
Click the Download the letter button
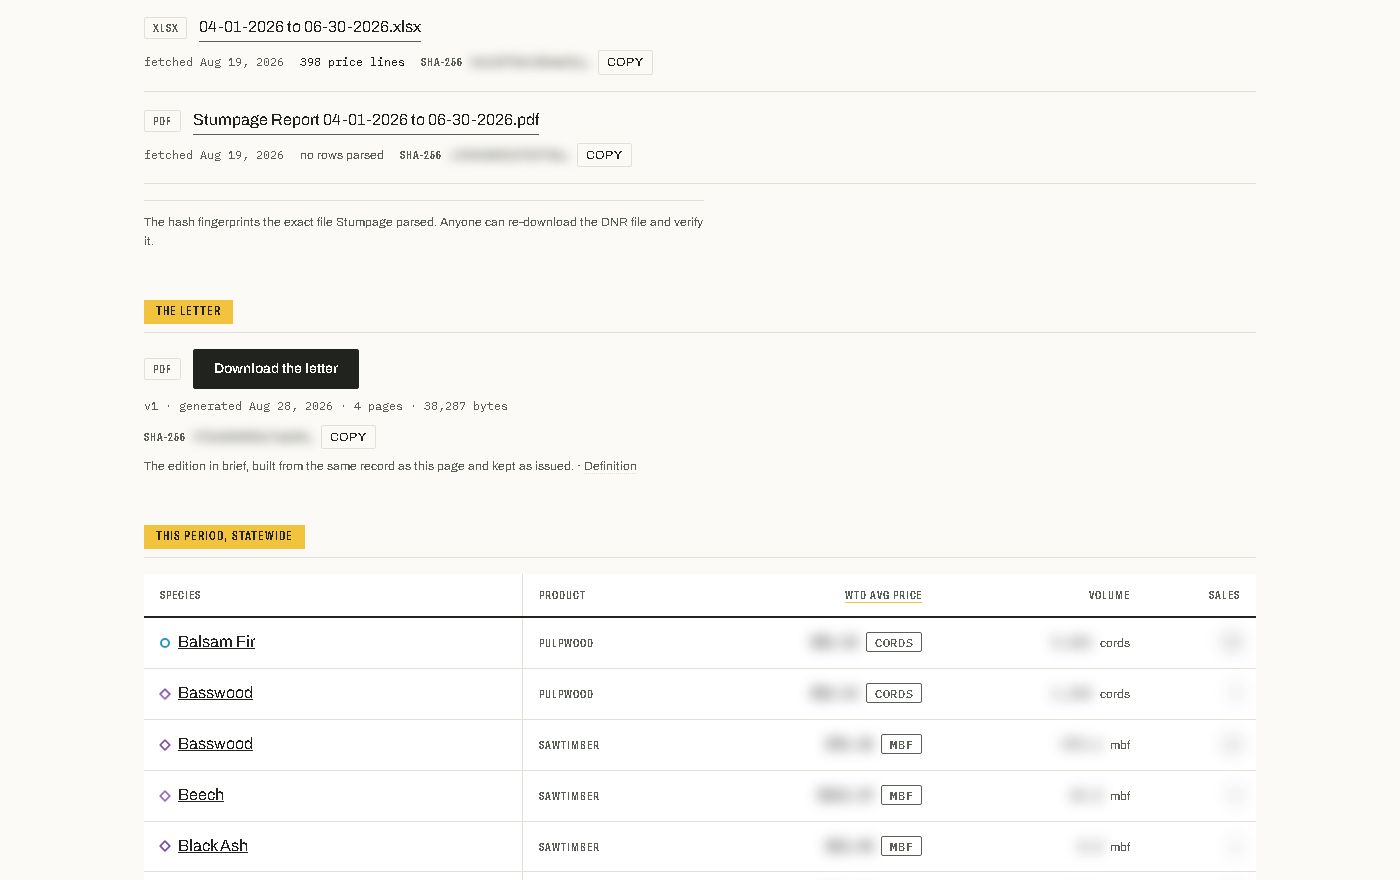coord(276,369)
